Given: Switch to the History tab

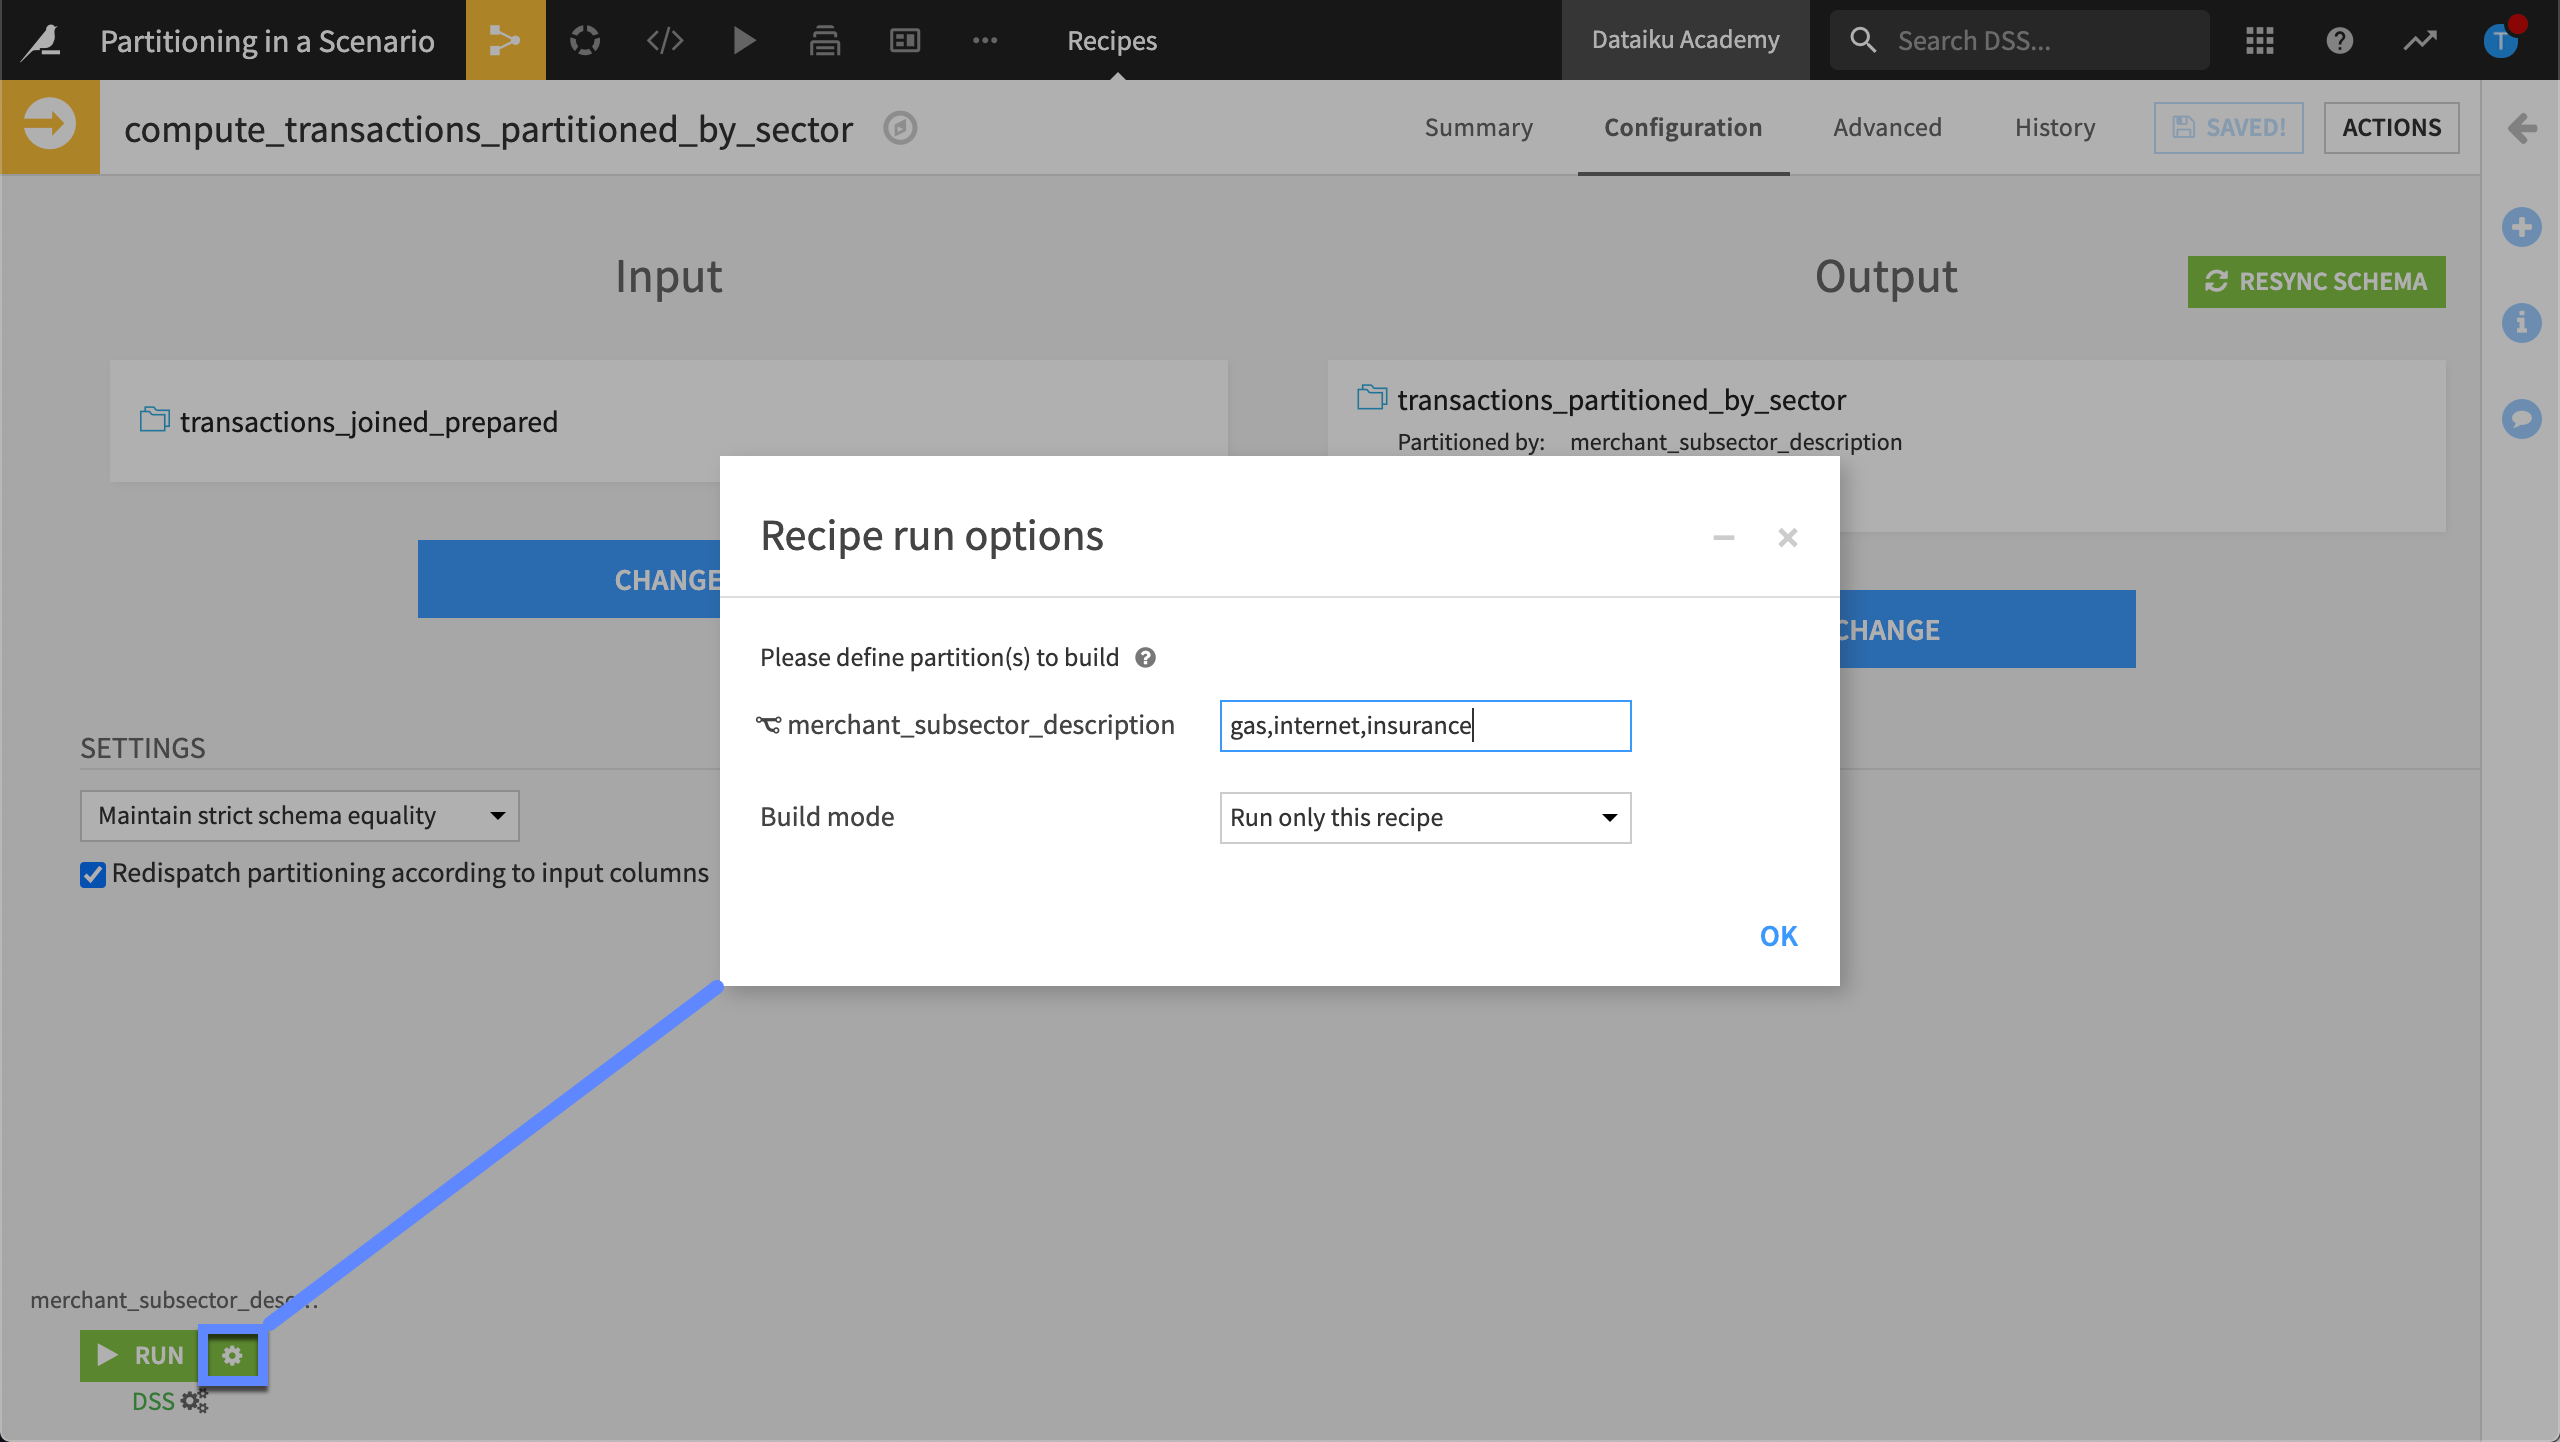Looking at the screenshot, I should [2055, 128].
